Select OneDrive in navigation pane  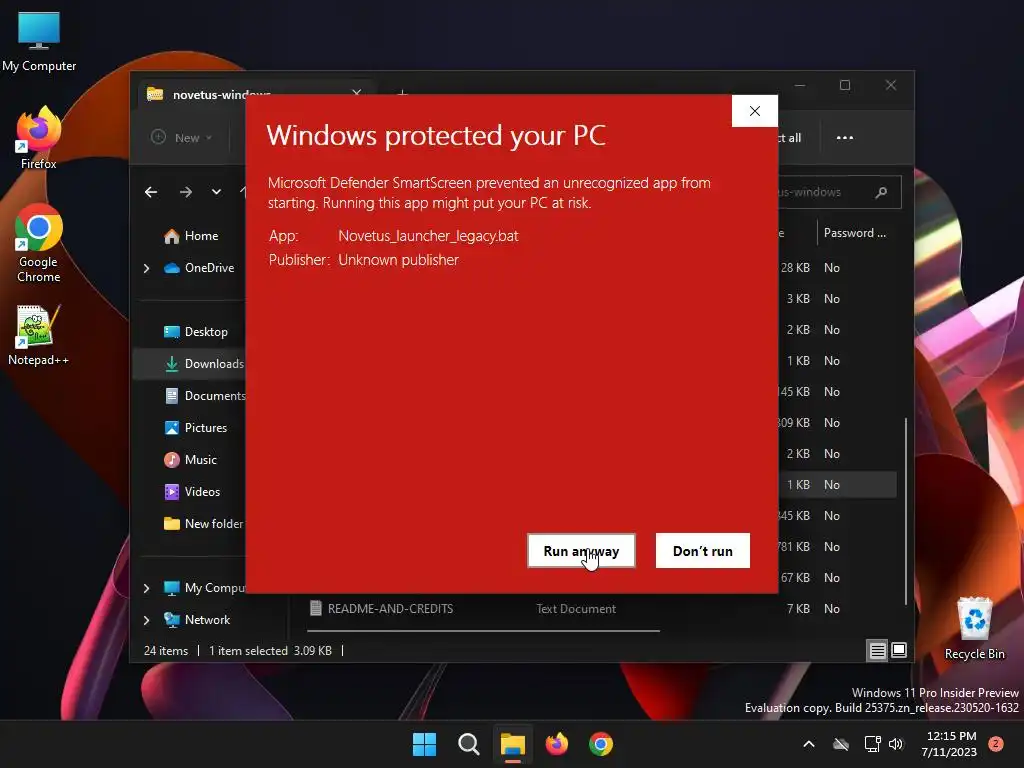tap(199, 268)
